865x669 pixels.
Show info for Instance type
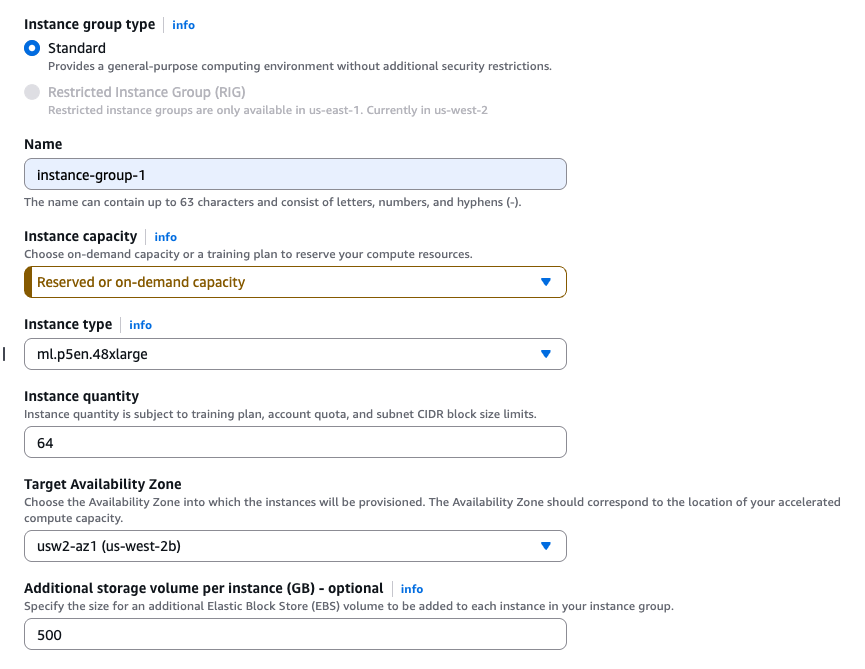coord(141,325)
